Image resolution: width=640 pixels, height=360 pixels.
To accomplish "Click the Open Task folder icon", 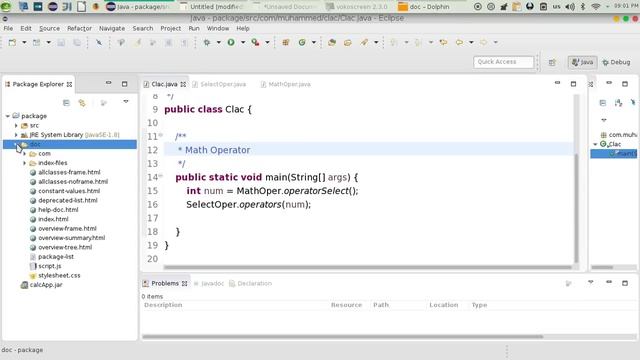I will pos(348,42).
